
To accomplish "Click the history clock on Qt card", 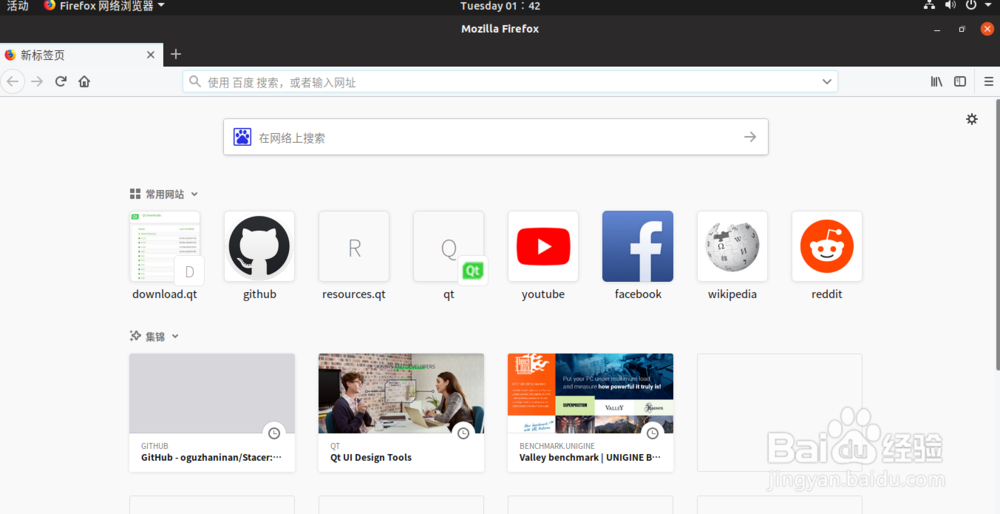I will 464,433.
